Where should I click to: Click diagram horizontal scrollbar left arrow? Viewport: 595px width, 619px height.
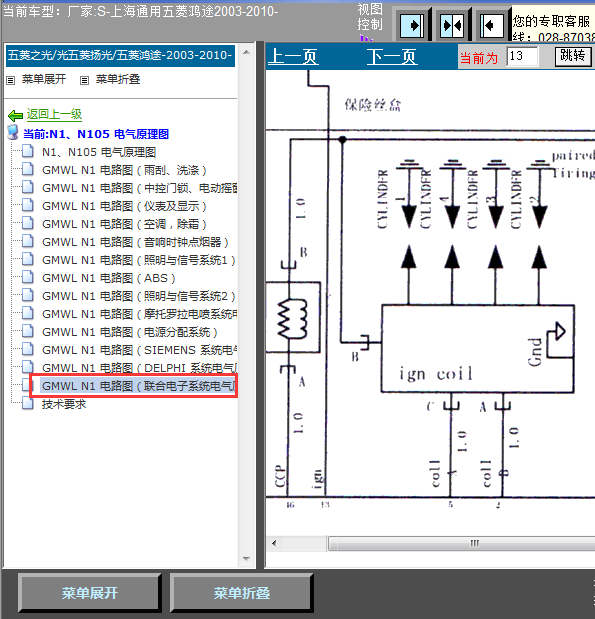coord(274,544)
